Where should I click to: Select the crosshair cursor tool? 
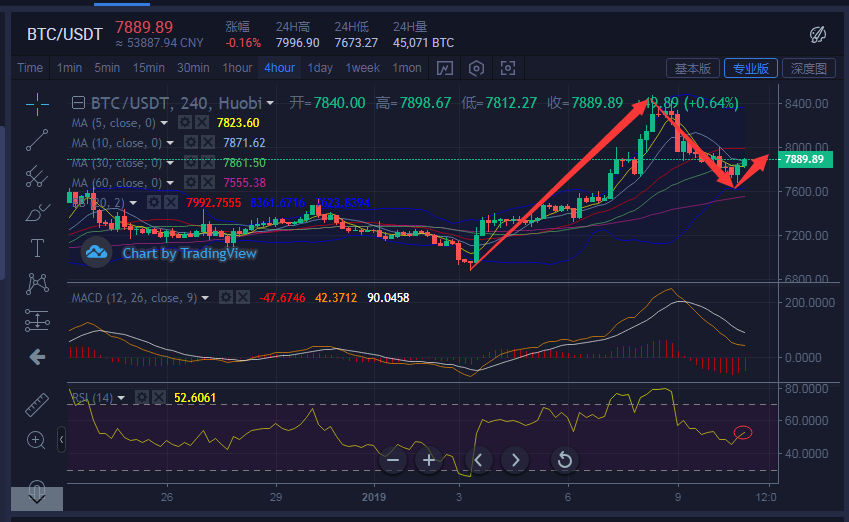(x=37, y=102)
